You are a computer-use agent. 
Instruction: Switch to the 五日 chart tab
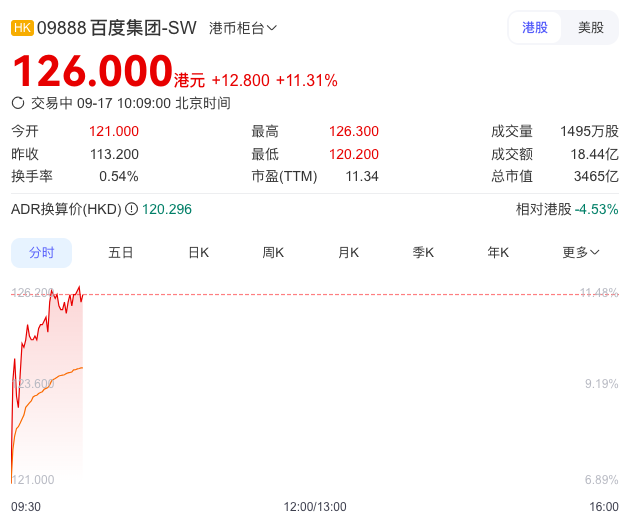121,252
